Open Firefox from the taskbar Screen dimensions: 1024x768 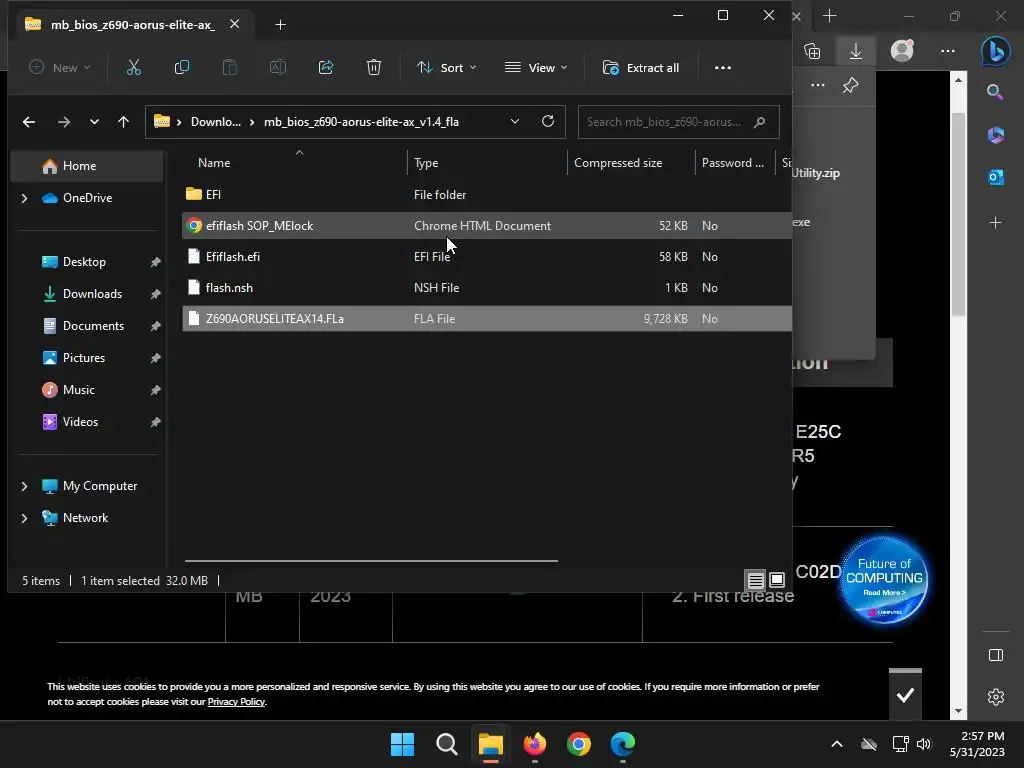coord(535,744)
